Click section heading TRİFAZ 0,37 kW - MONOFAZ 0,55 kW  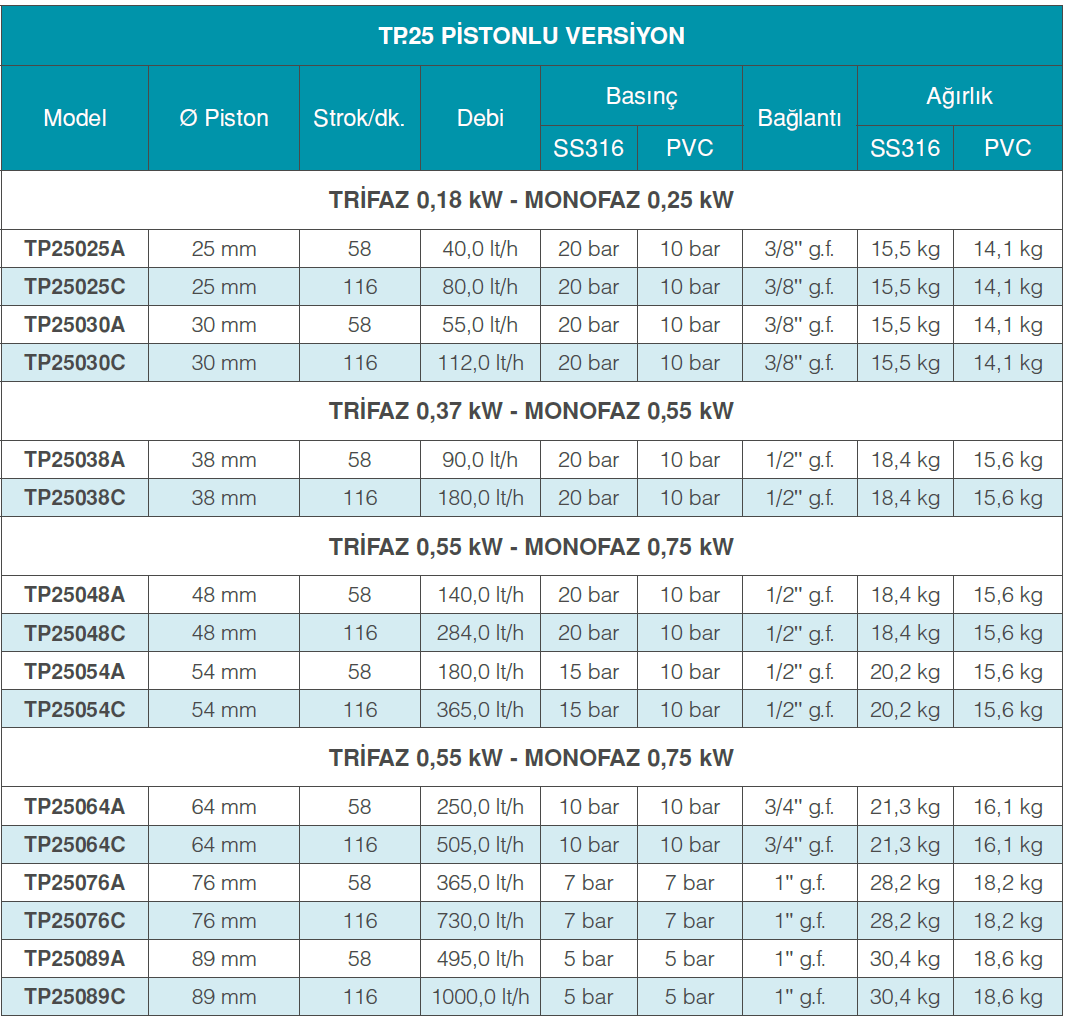coord(531,411)
